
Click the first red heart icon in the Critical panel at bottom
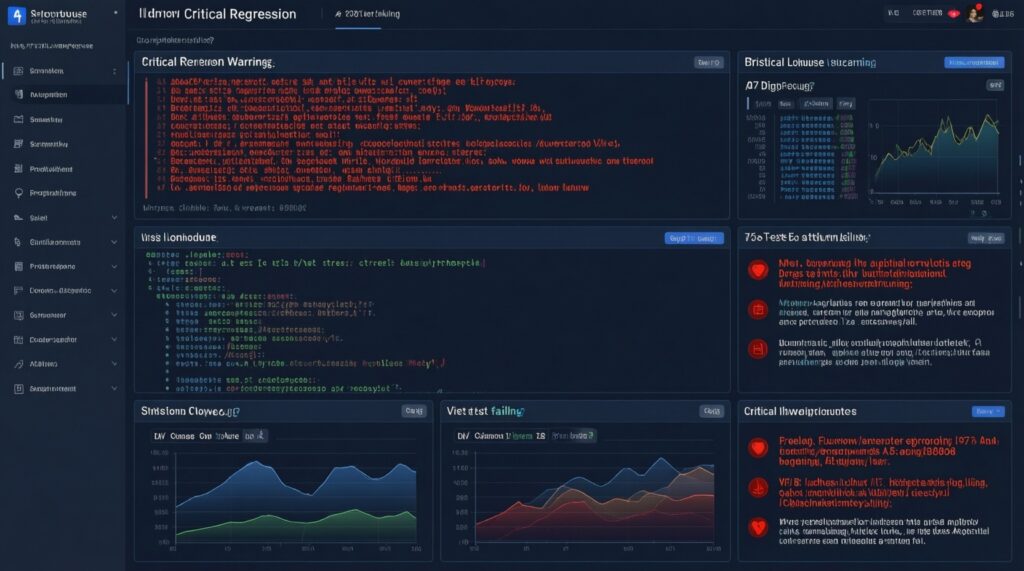coord(758,448)
